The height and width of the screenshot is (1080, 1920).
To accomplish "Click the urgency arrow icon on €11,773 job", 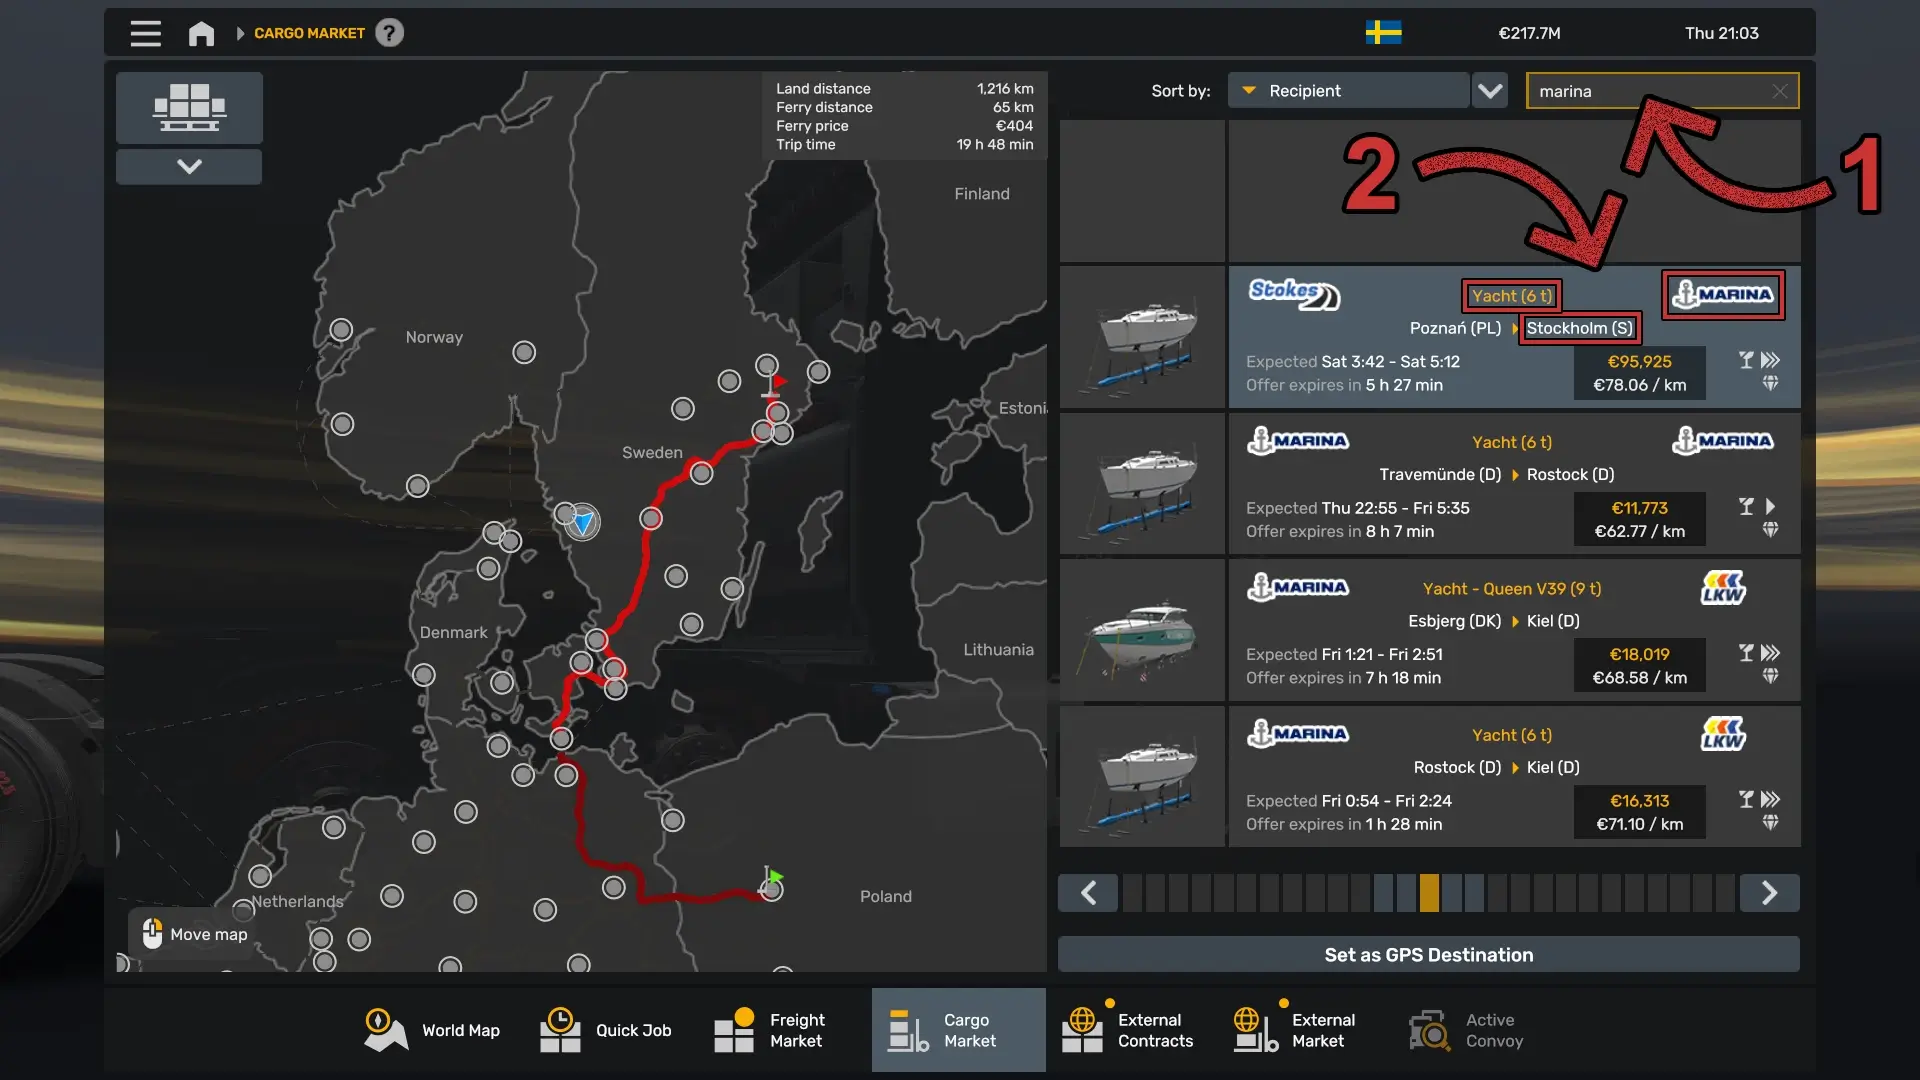I will (1770, 506).
